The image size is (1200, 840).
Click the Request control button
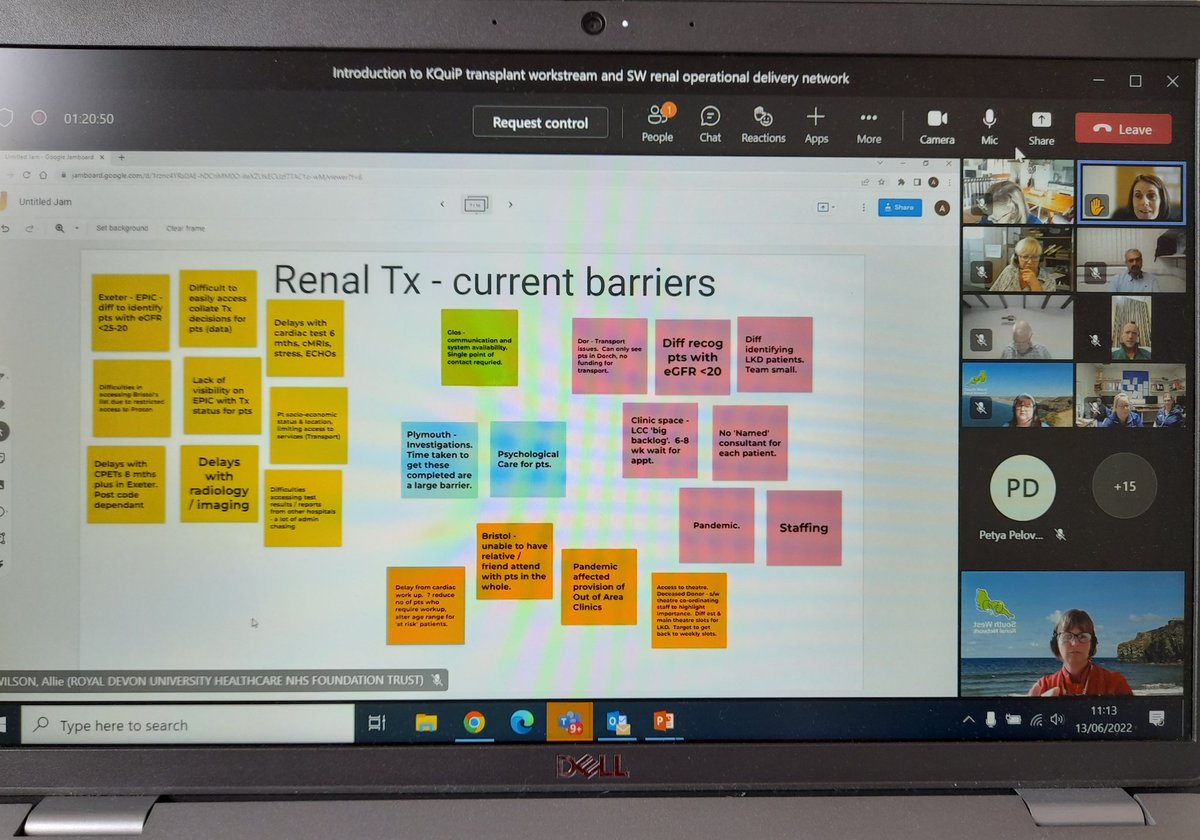540,122
